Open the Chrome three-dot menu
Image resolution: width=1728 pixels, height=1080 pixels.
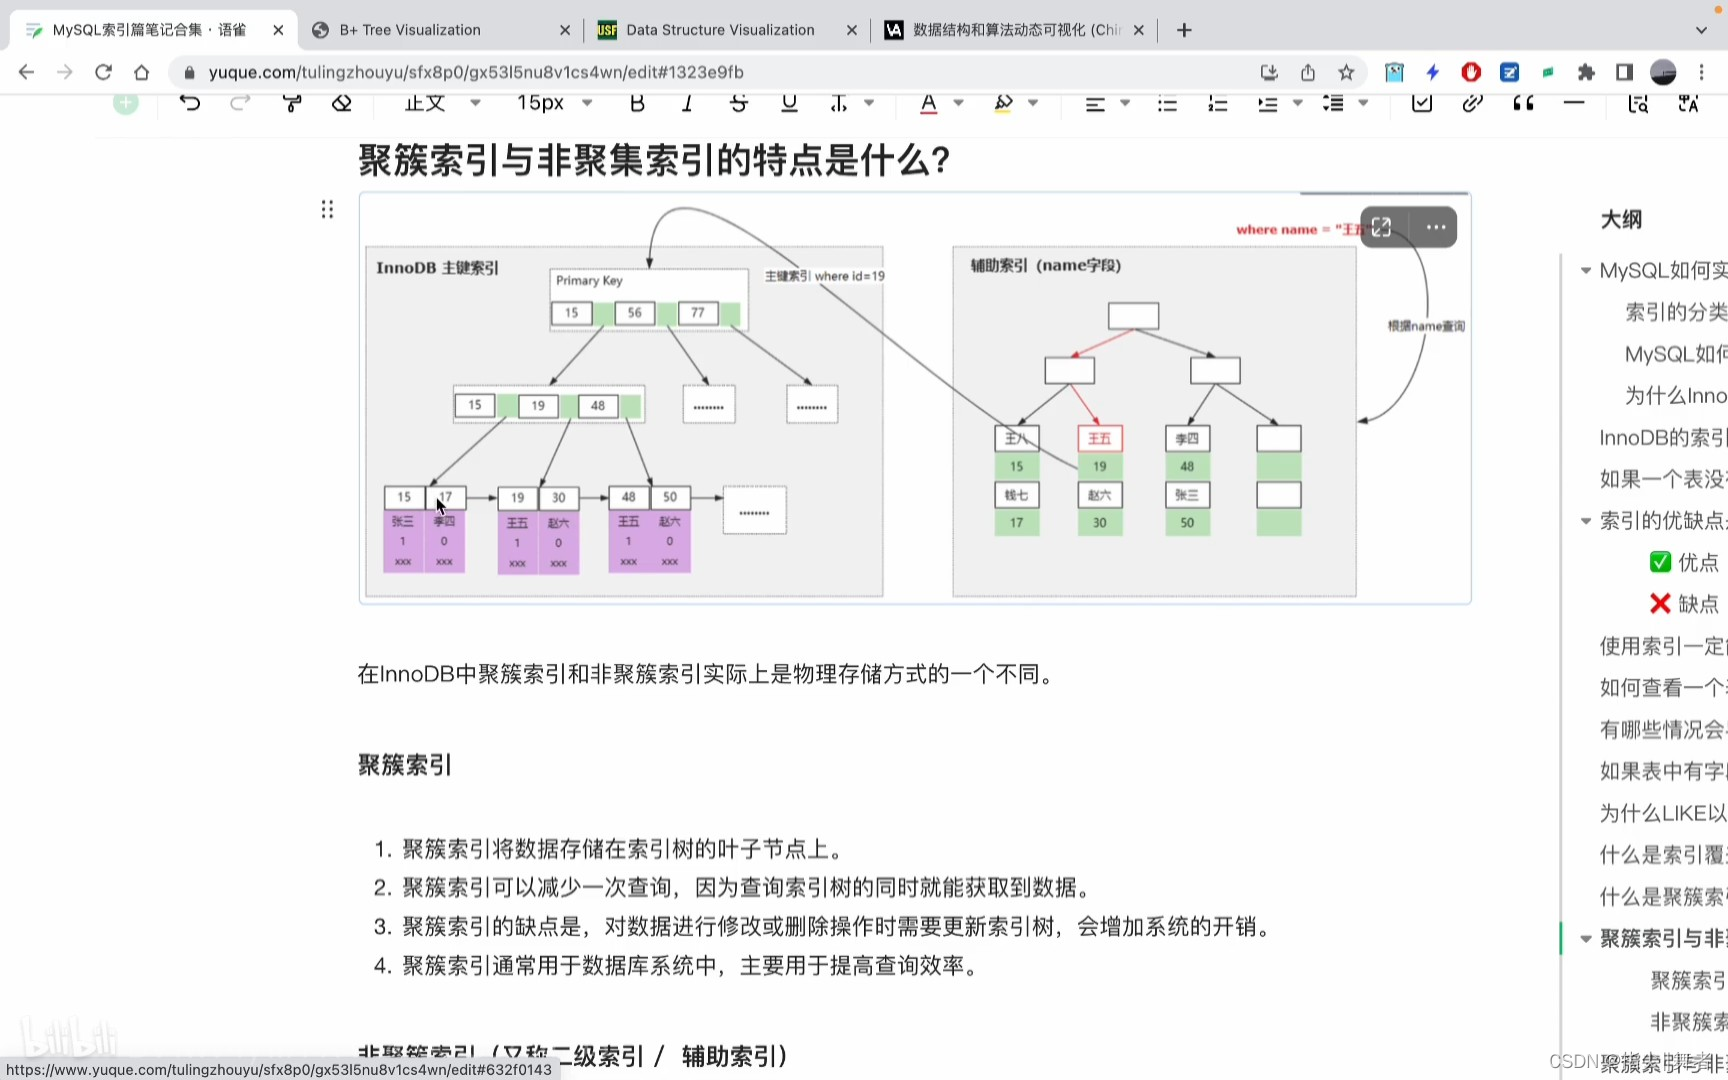point(1701,72)
